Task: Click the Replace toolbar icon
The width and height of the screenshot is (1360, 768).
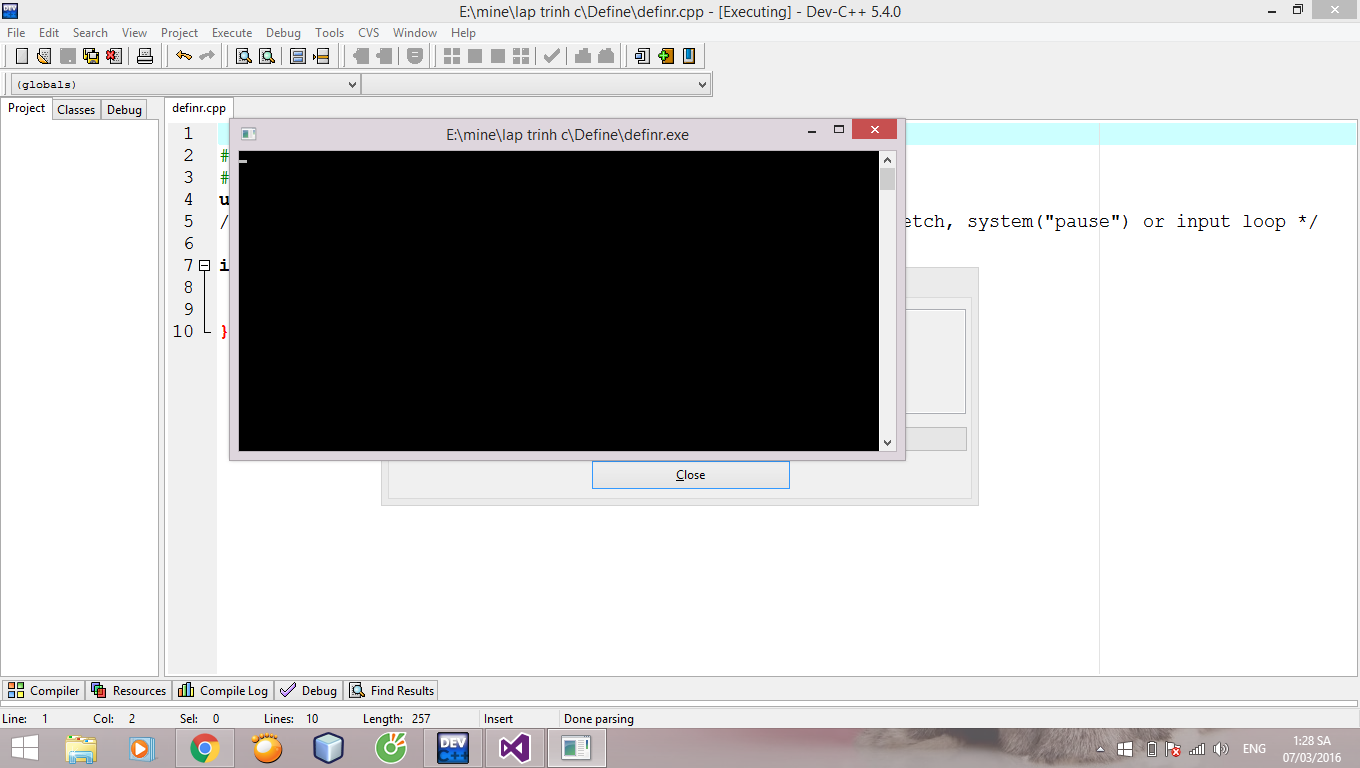Action: point(267,56)
